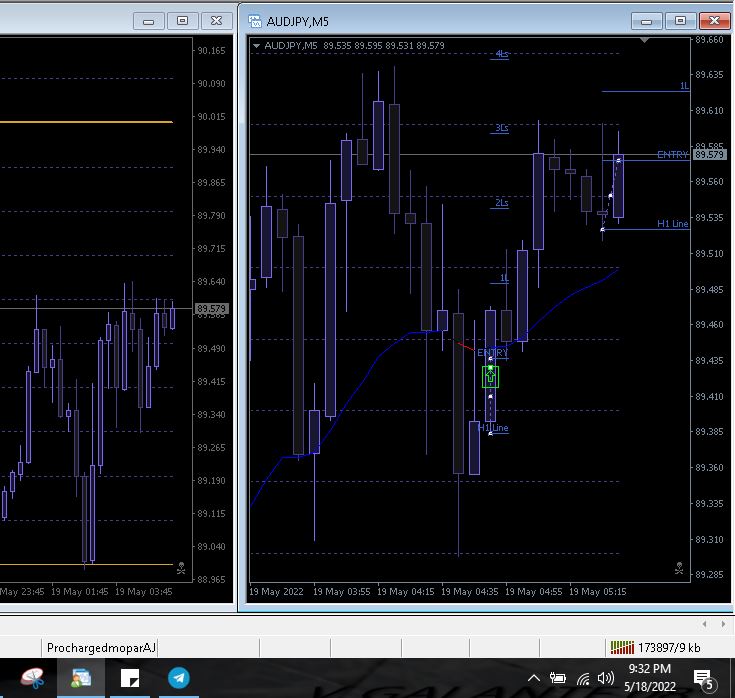Click the AUDJPY chart window title icon
This screenshot has width=735, height=698.
click(255, 21)
